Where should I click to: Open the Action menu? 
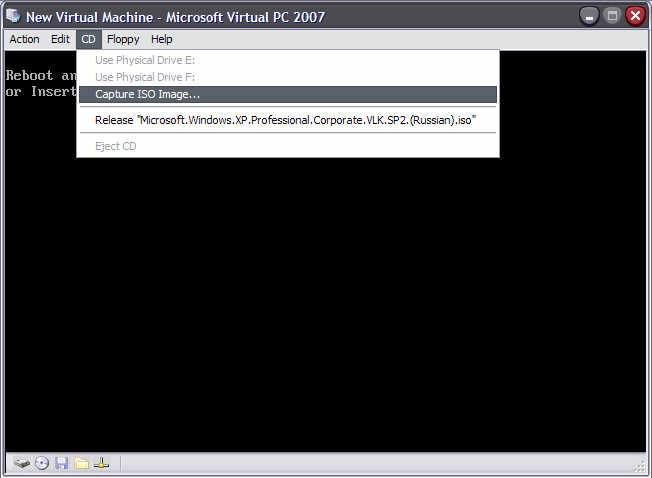[25, 39]
